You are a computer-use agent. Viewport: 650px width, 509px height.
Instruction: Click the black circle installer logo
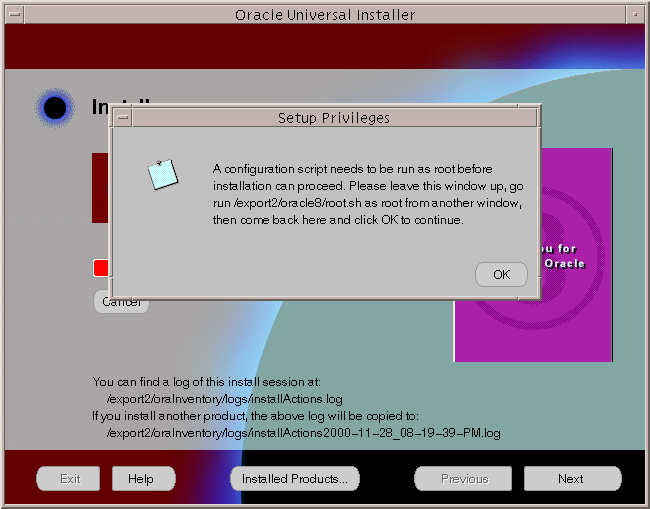[x=55, y=108]
